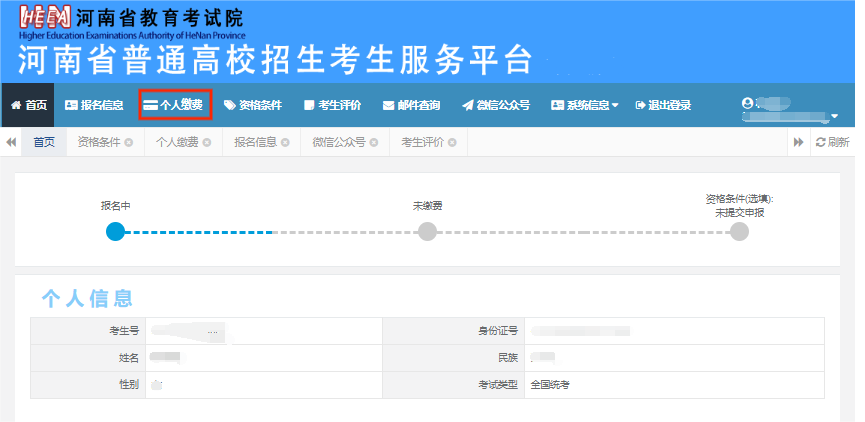Click the 个人缴费 navigation item
This screenshot has height=422, width=865.
coord(172,105)
